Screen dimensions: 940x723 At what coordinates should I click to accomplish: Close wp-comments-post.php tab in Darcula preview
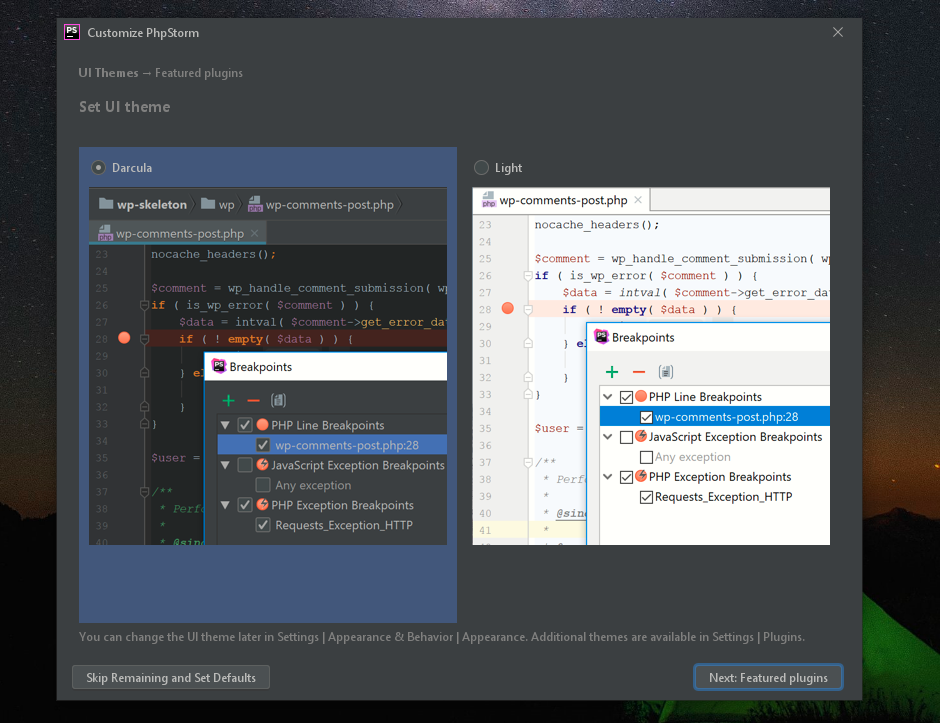[255, 233]
